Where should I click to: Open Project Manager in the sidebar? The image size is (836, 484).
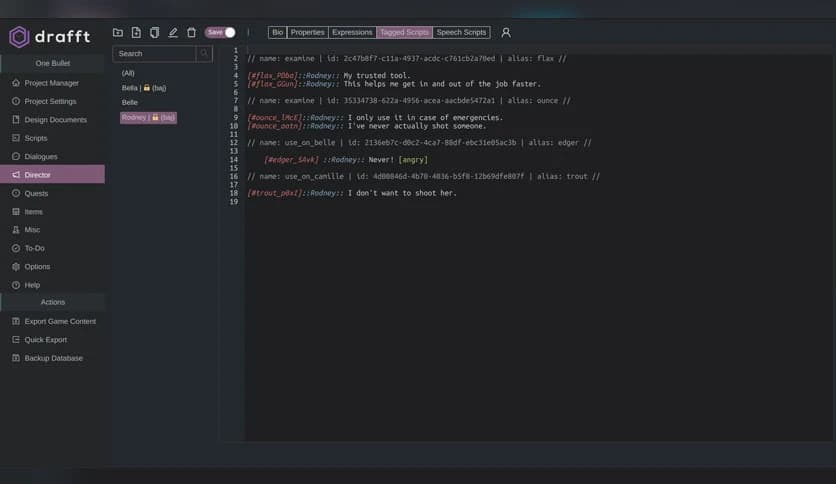pyautogui.click(x=52, y=83)
